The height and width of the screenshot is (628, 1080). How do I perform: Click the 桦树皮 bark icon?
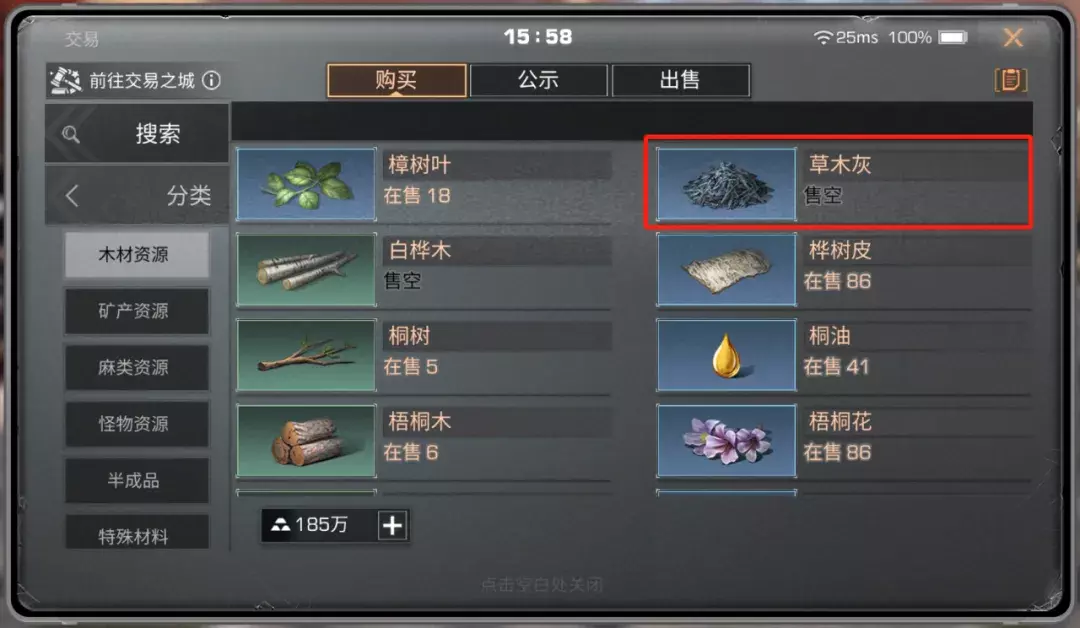[x=727, y=270]
